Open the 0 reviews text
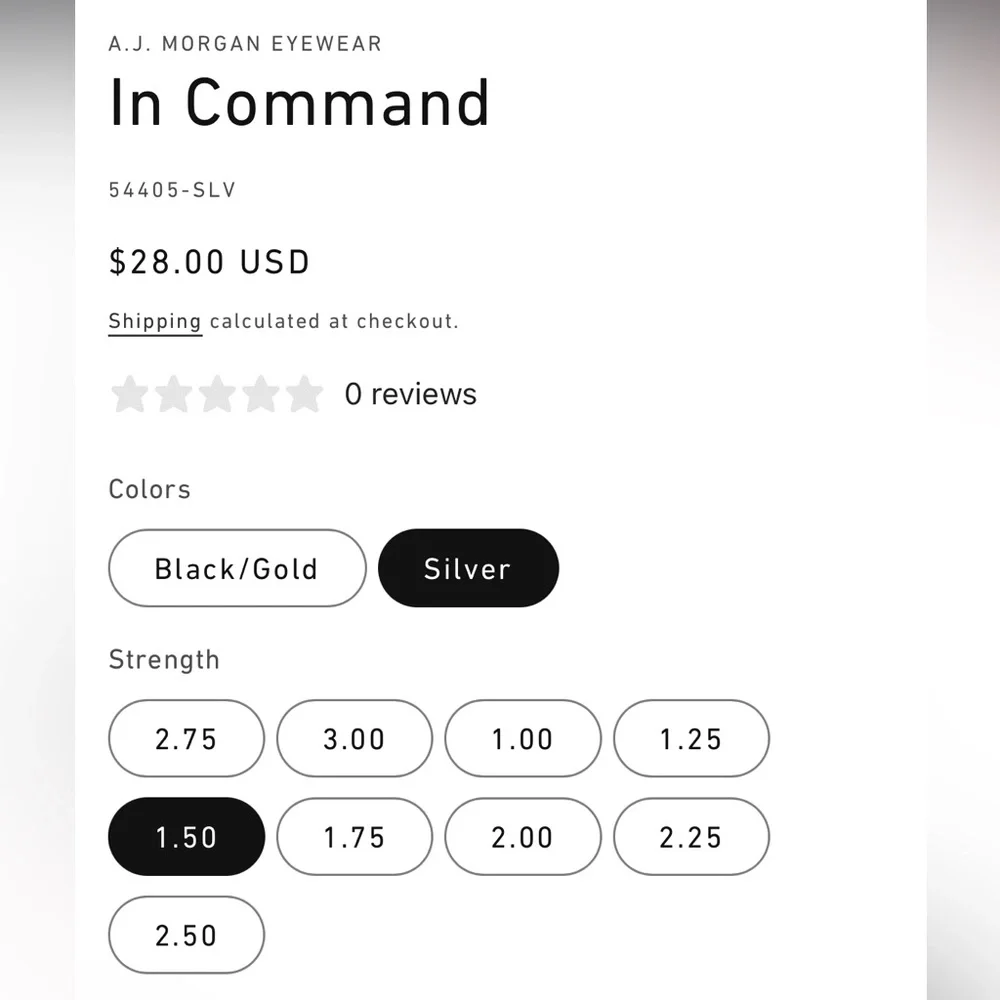 [x=411, y=394]
